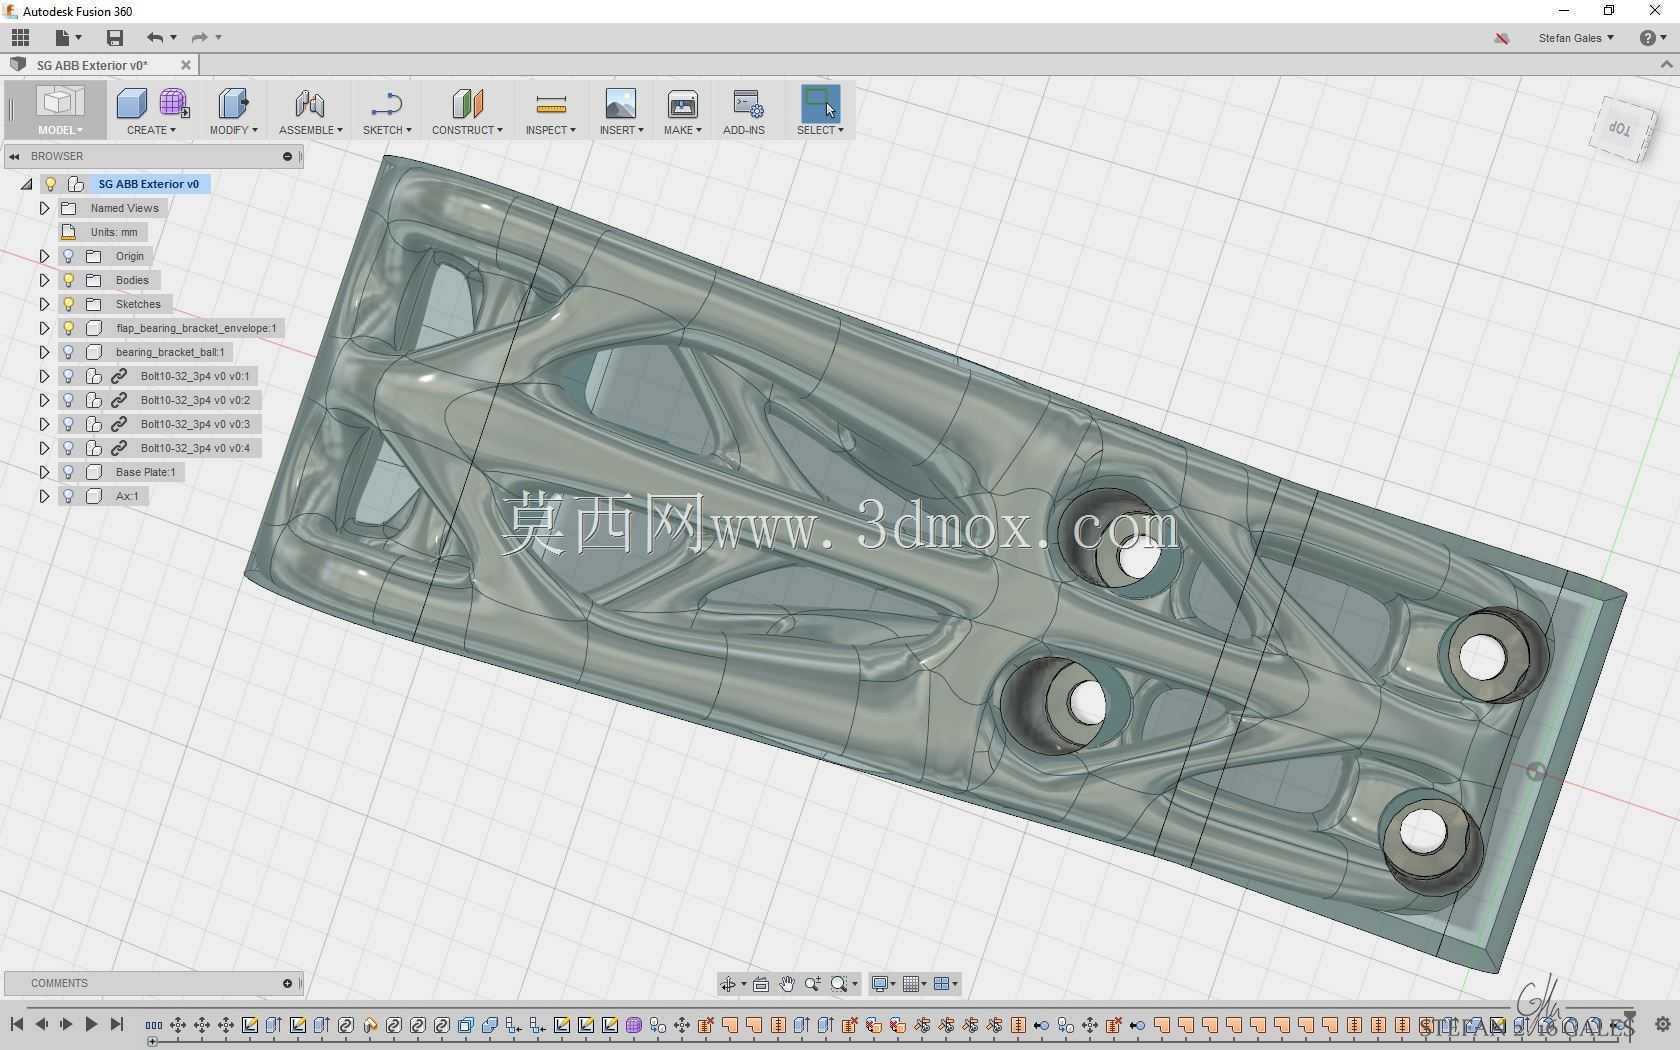This screenshot has height=1050, width=1680.
Task: Select the Modify press-pull icon
Action: pyautogui.click(x=233, y=103)
